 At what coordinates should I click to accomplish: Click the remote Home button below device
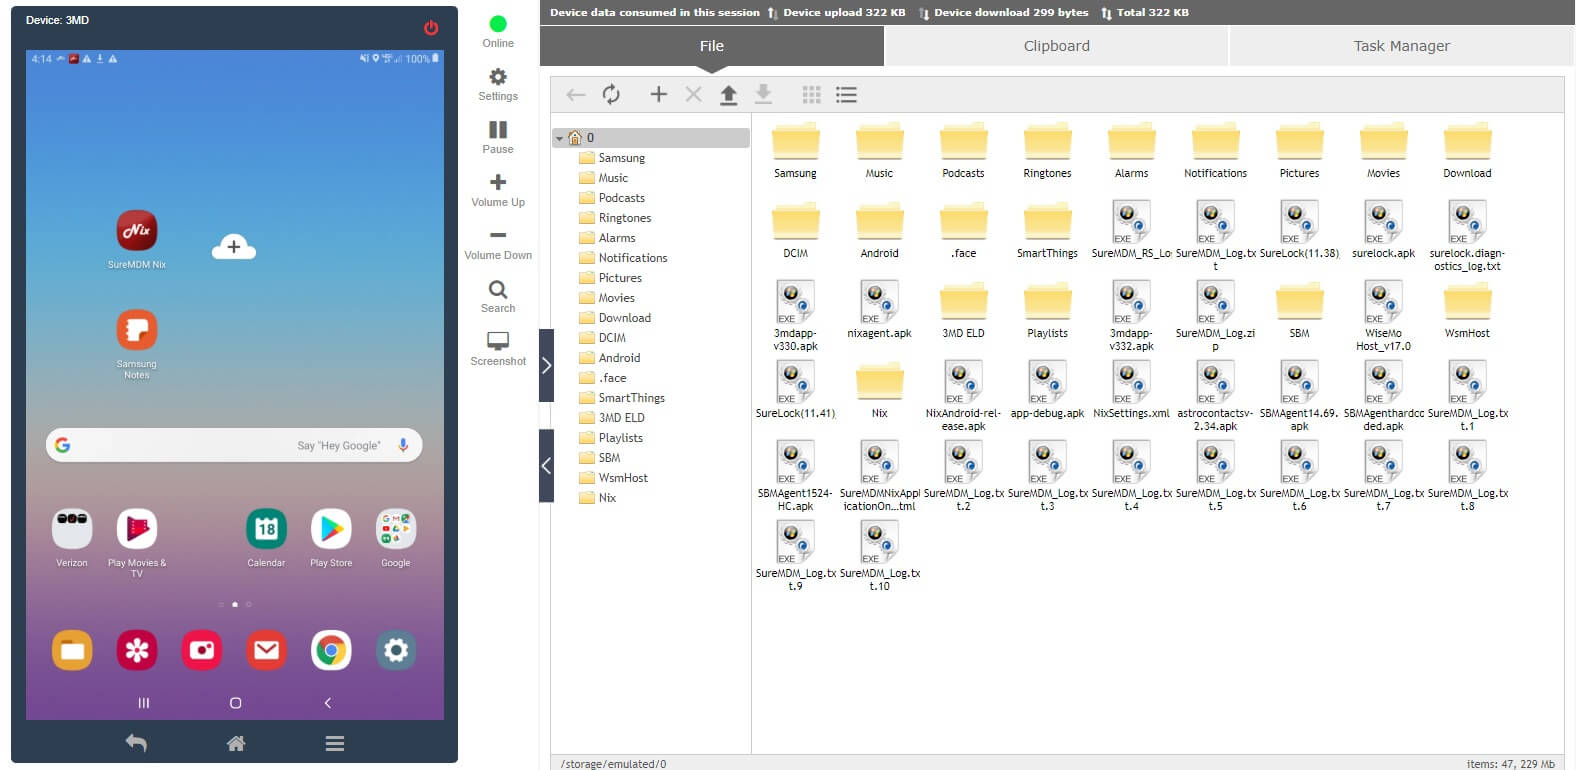pyautogui.click(x=236, y=743)
